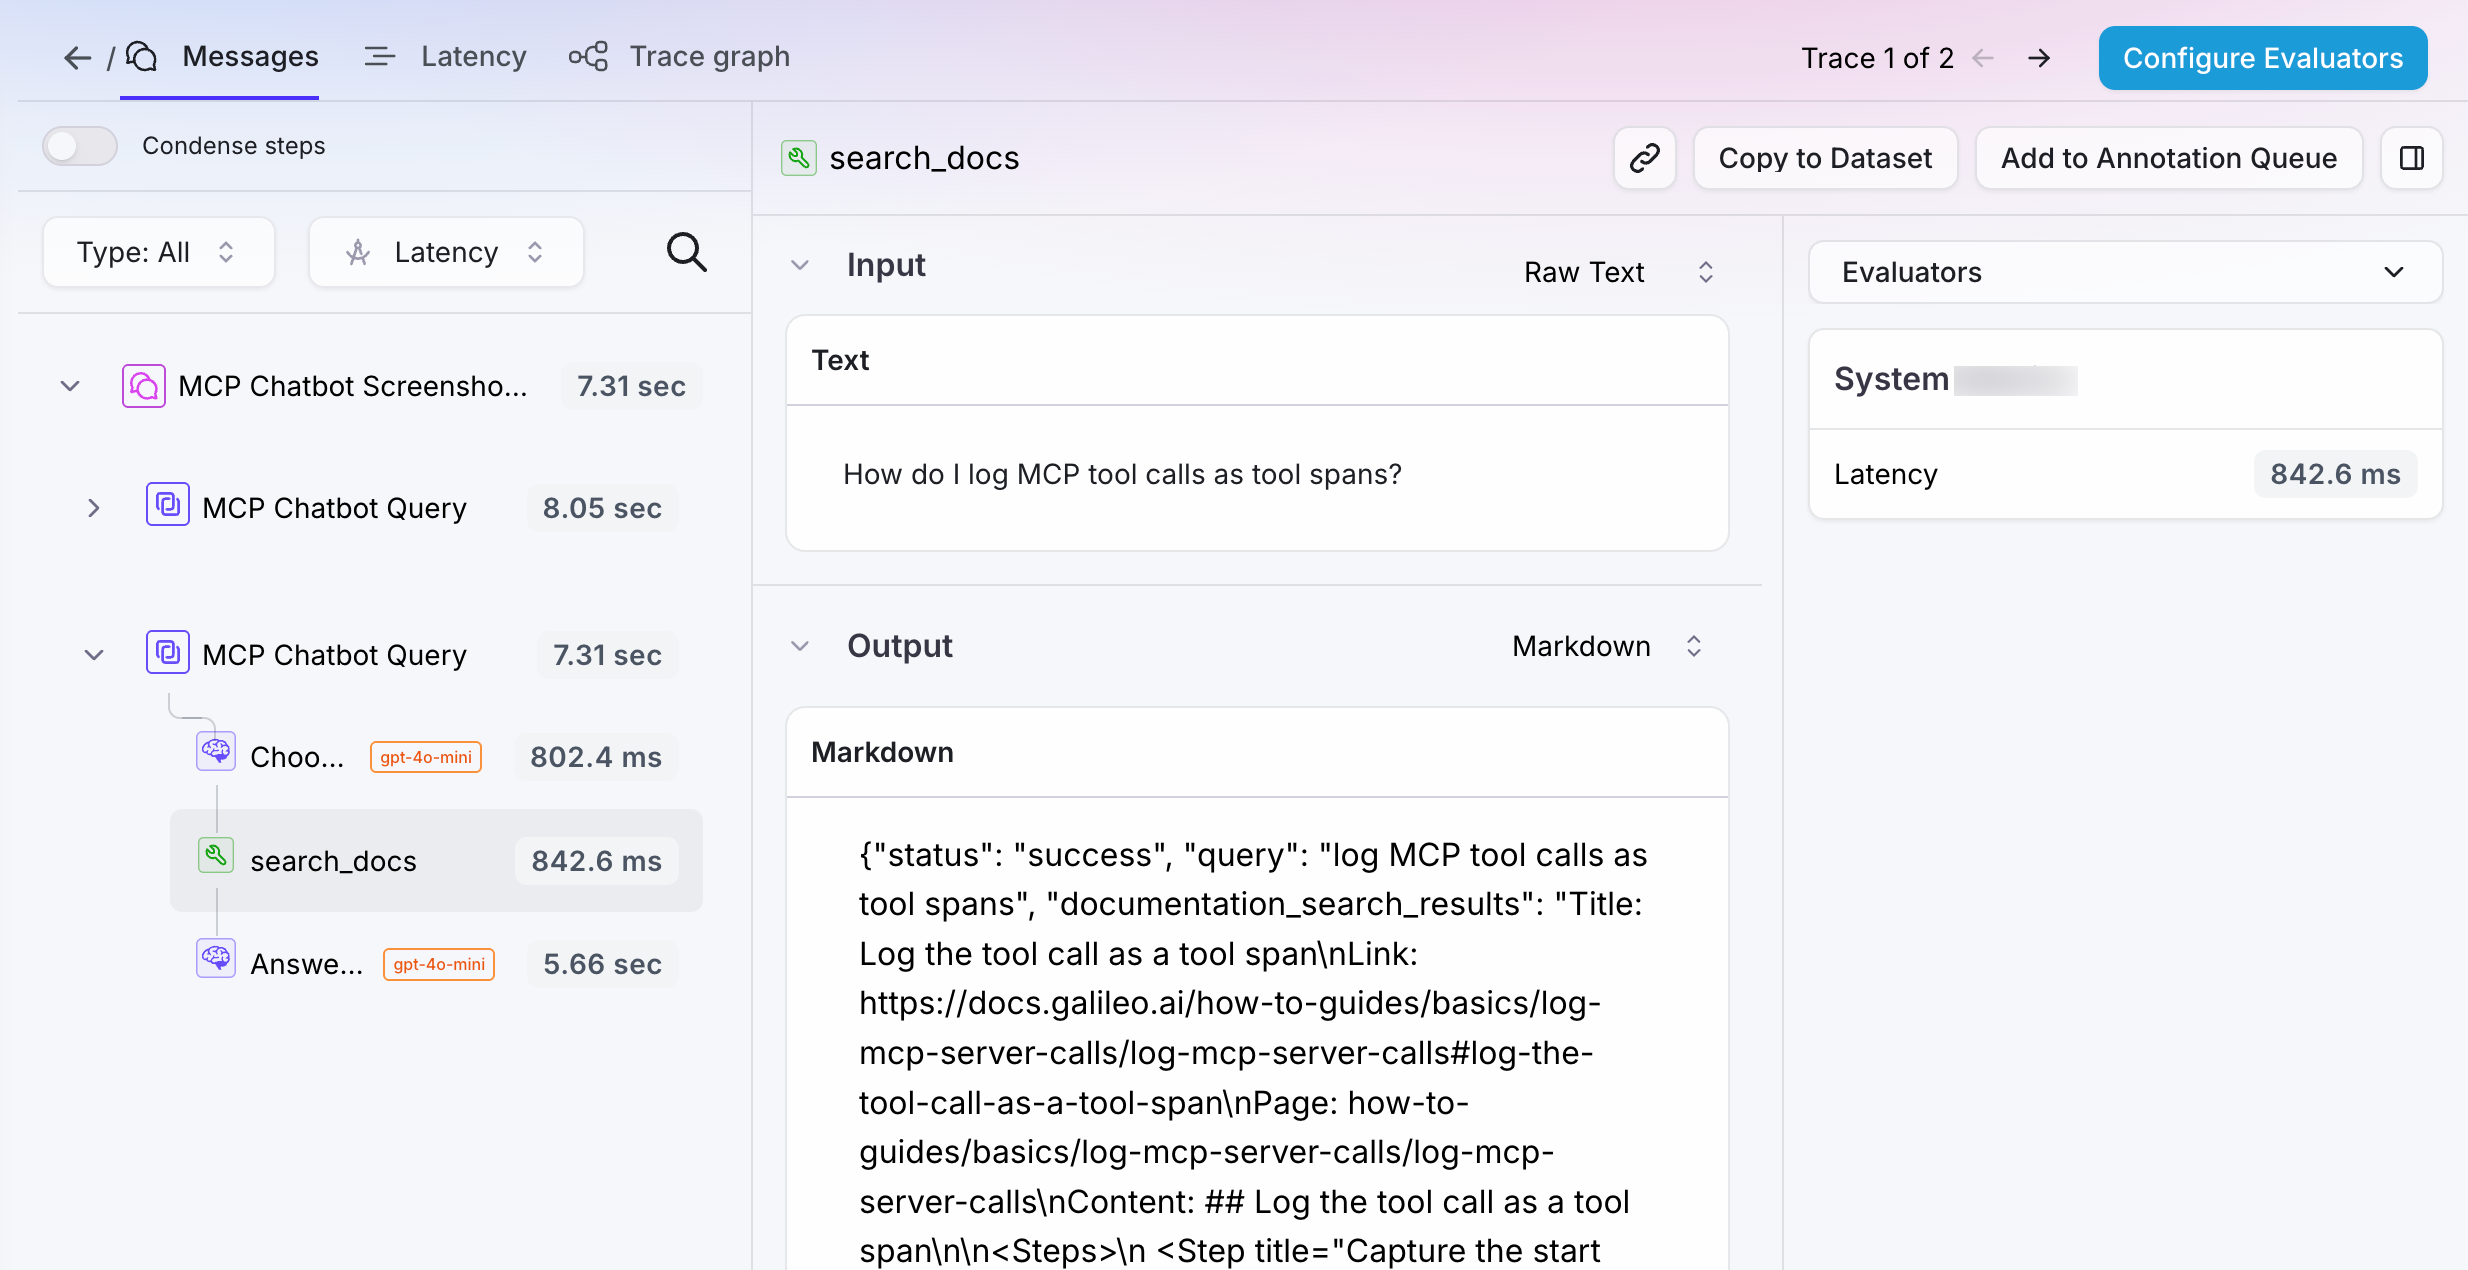The width and height of the screenshot is (2468, 1270).
Task: Click the input text about MCP tool calls
Action: (1122, 474)
